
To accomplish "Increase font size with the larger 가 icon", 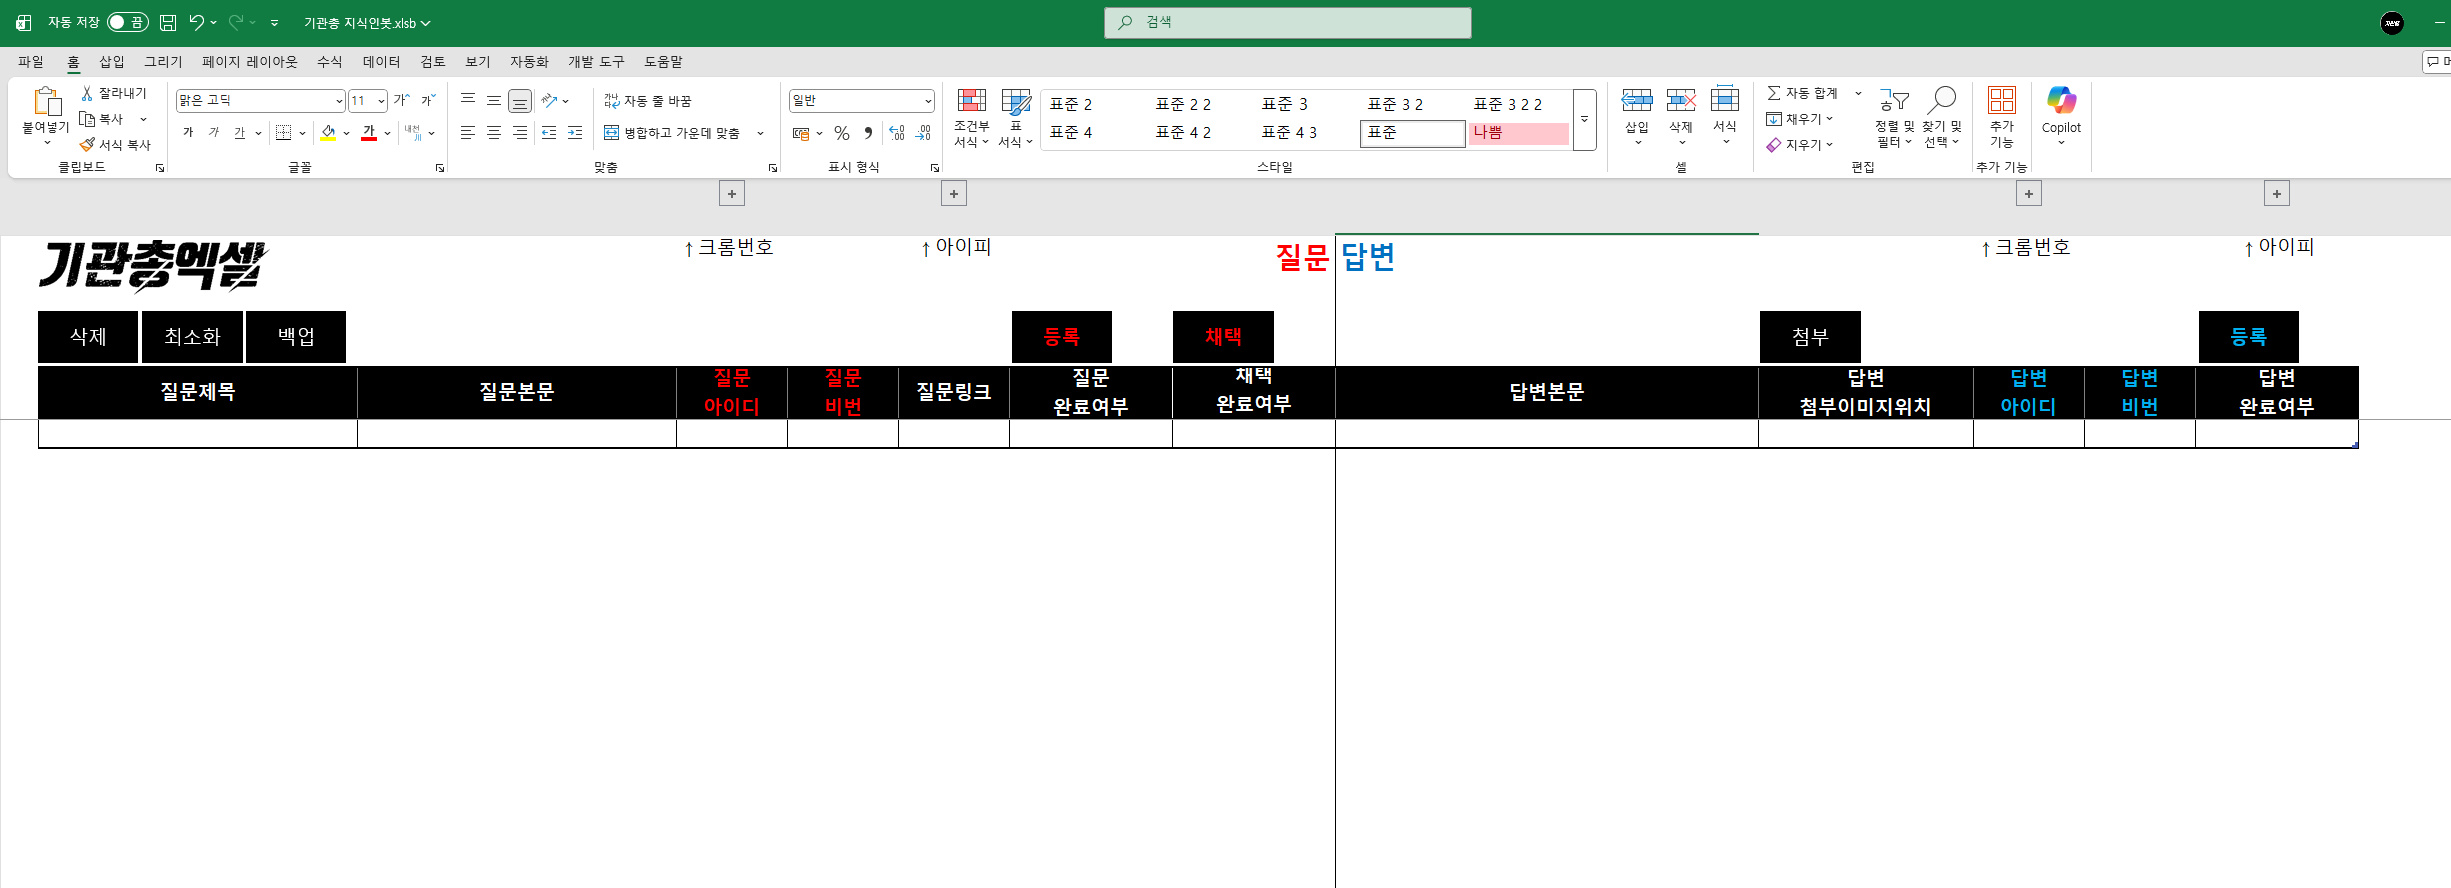I will (x=402, y=100).
